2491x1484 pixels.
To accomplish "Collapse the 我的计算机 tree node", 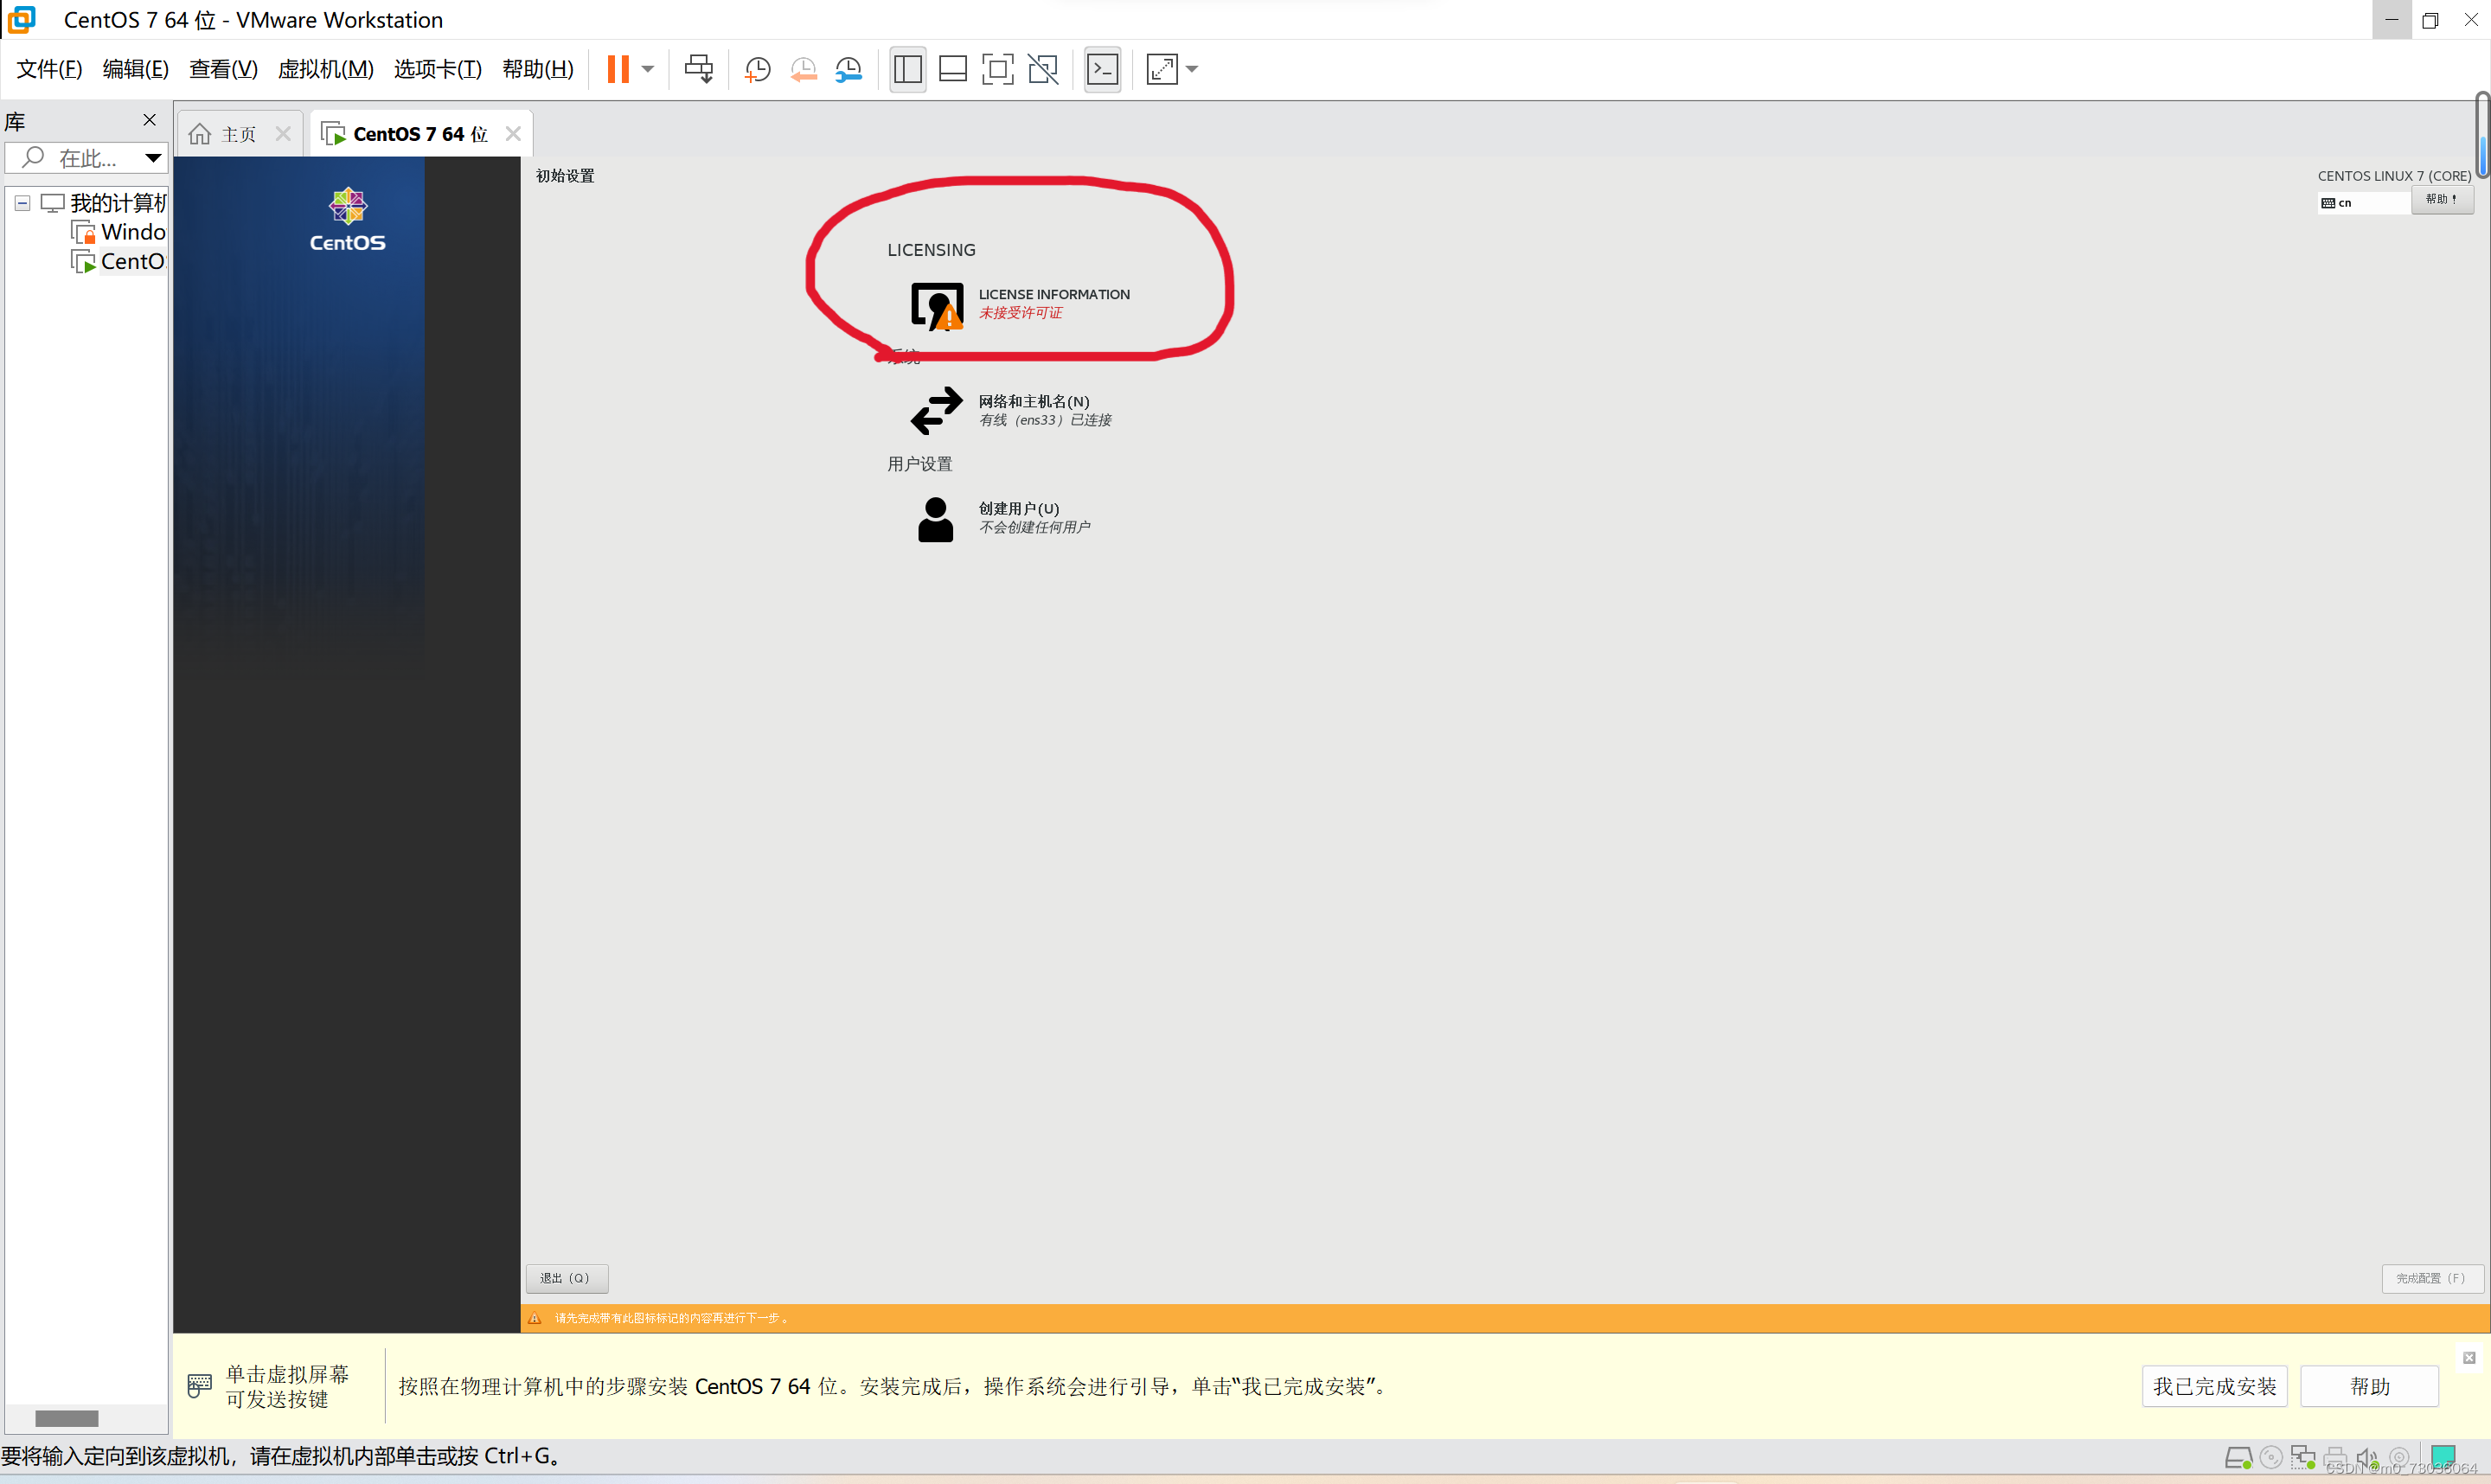I will click(22, 203).
